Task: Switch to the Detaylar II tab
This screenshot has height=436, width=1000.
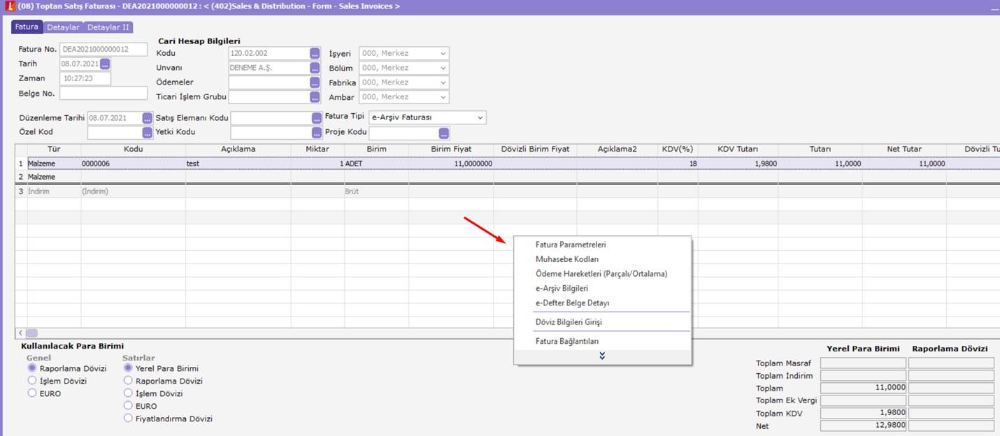Action: tap(108, 27)
